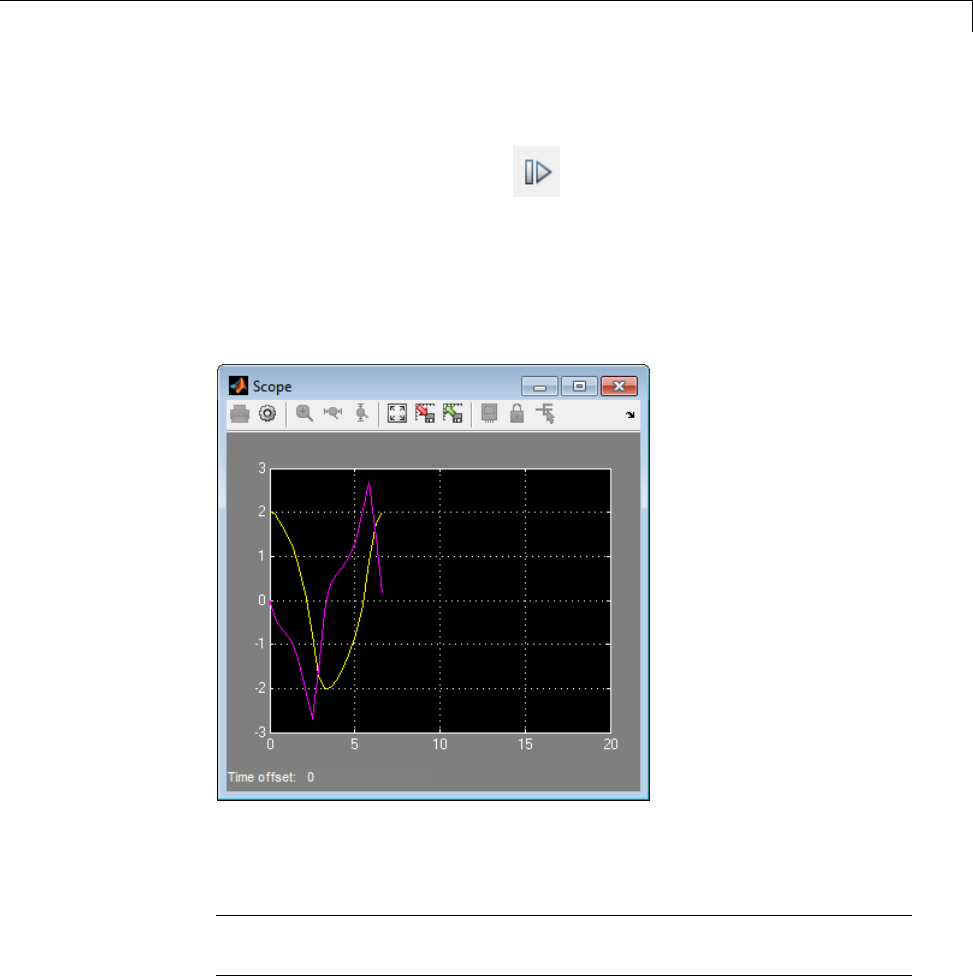
Task: Maximize the Scope window
Action: (580, 387)
